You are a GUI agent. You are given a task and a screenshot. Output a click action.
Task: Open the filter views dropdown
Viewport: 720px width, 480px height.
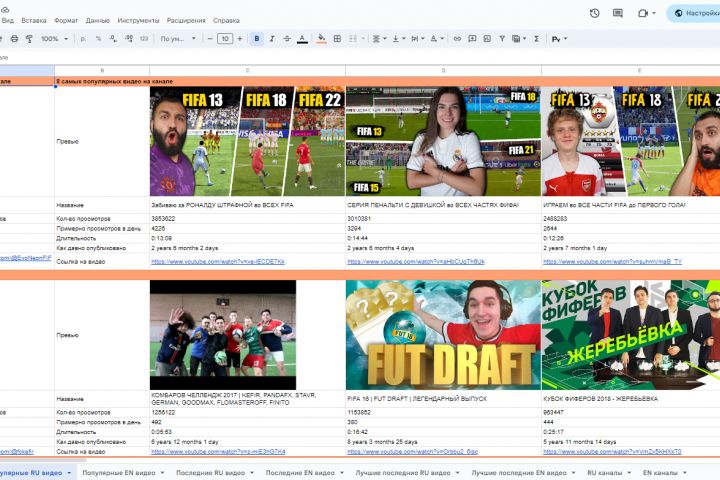click(x=518, y=39)
